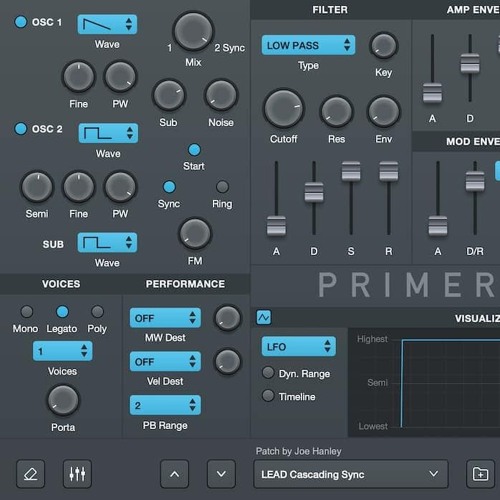Open SUB Wave selector
The height and width of the screenshot is (500, 500).
(107, 242)
